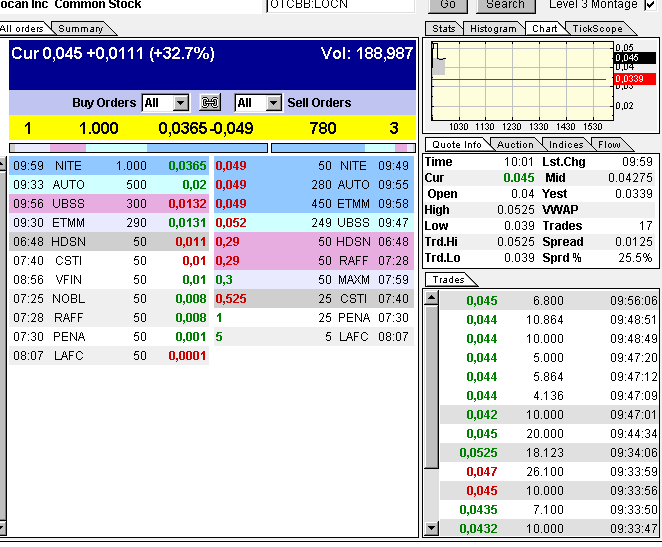Click the OTCBB:LOCN symbol input field
The height and width of the screenshot is (547, 662).
[x=340, y=5]
